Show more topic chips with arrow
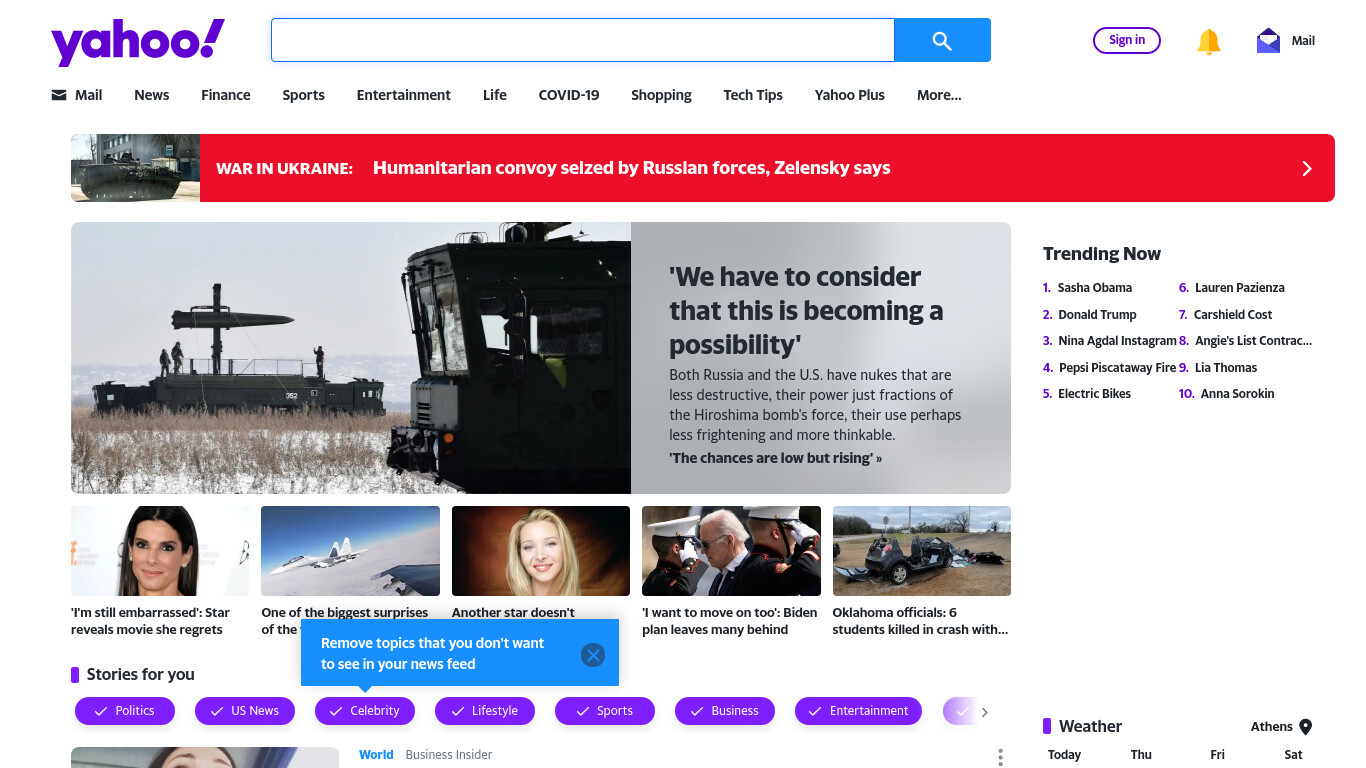 click(x=985, y=712)
